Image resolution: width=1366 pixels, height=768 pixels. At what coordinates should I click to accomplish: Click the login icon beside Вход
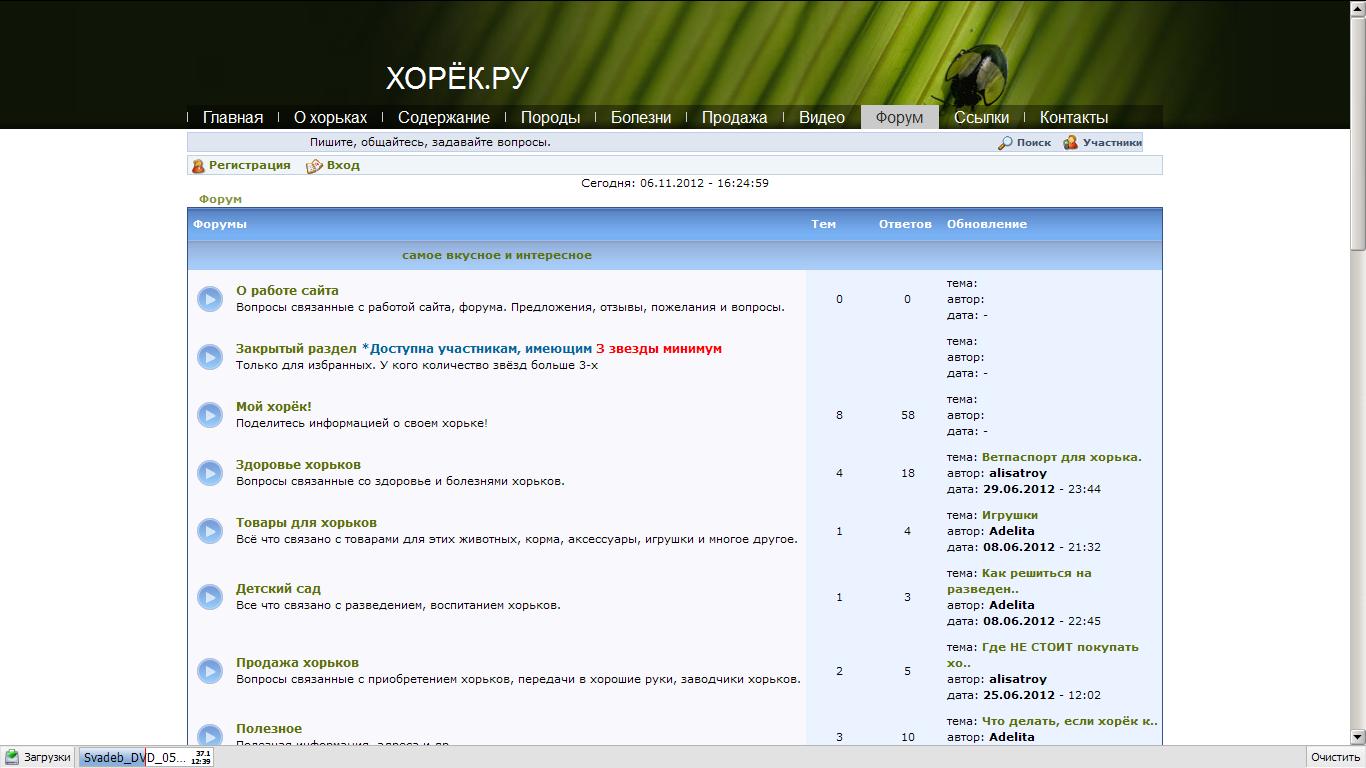pos(314,166)
